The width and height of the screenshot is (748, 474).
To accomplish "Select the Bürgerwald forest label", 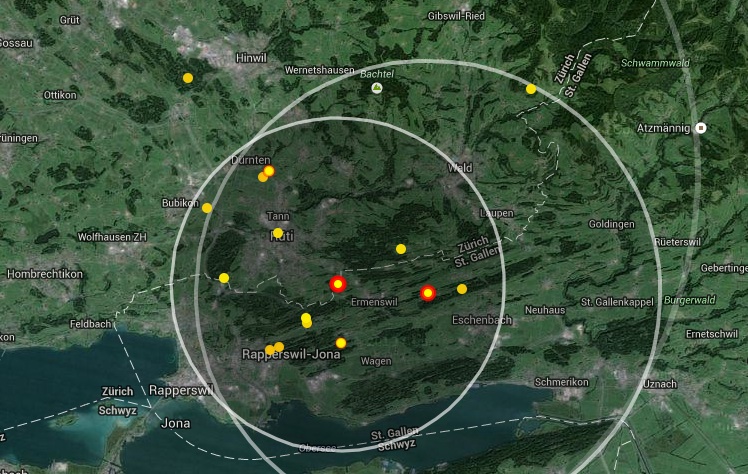I will point(690,300).
